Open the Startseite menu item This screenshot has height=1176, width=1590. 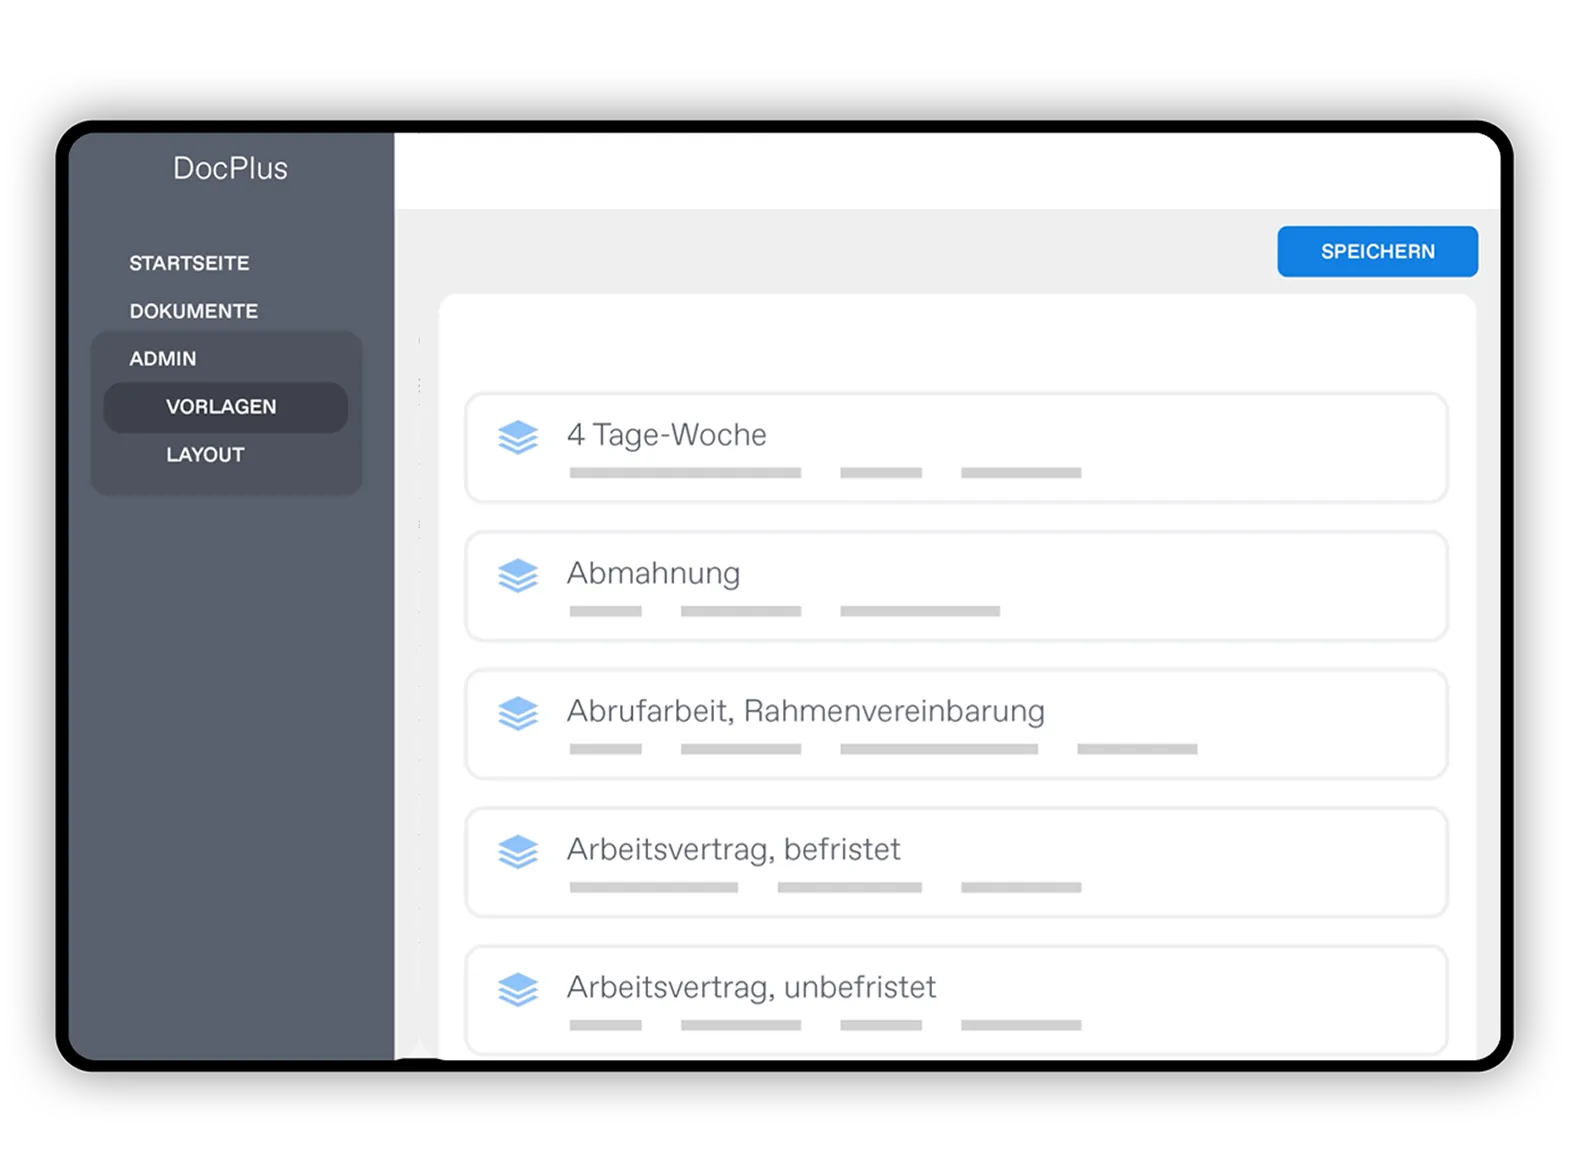(x=189, y=263)
